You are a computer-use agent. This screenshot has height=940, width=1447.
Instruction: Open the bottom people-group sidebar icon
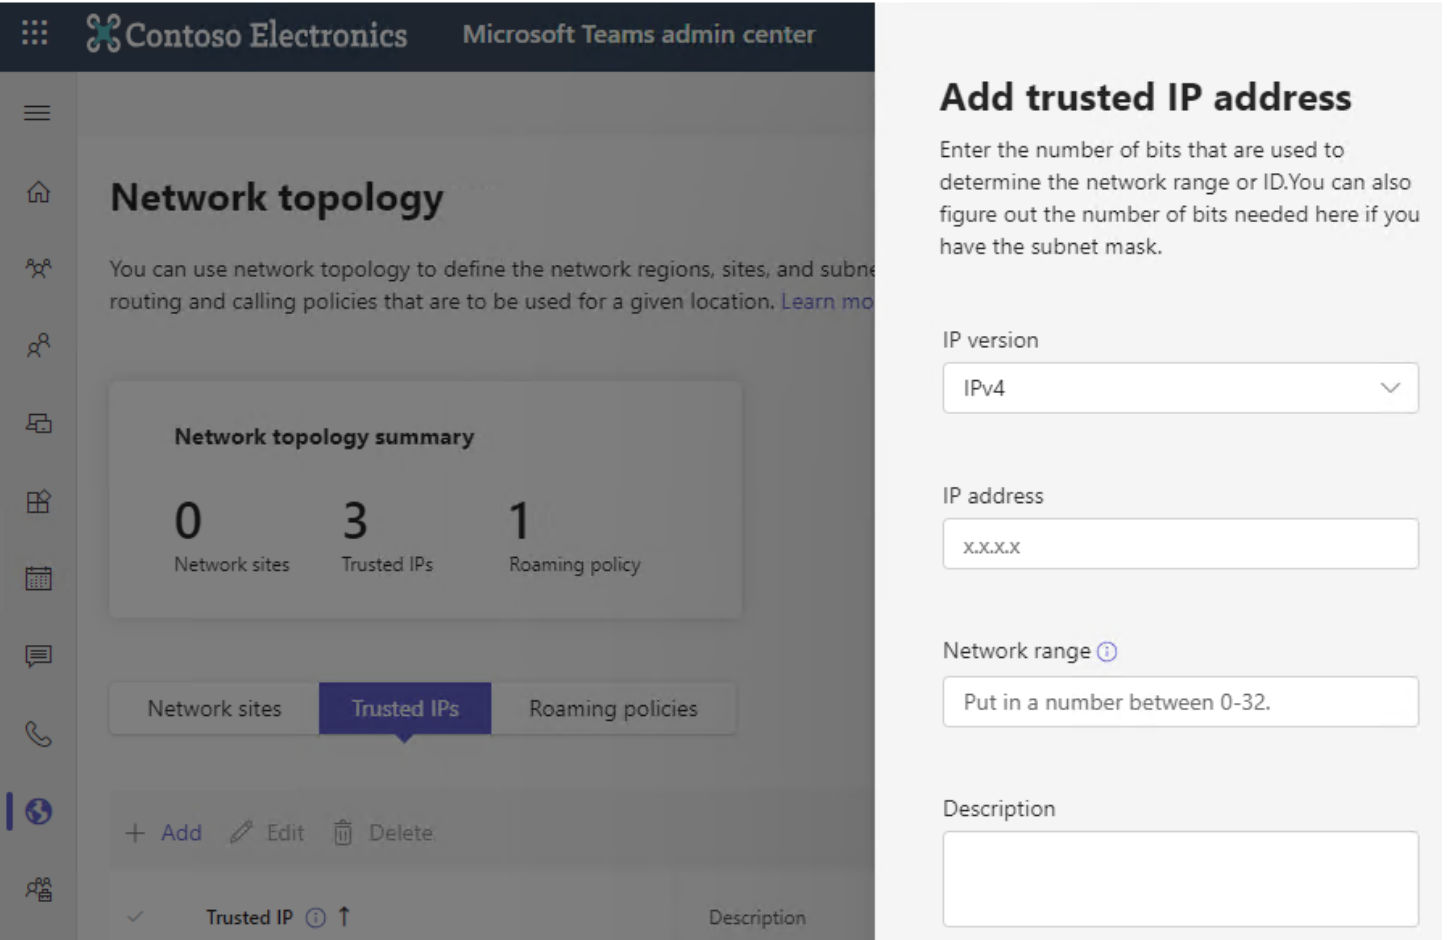pyautogui.click(x=38, y=889)
